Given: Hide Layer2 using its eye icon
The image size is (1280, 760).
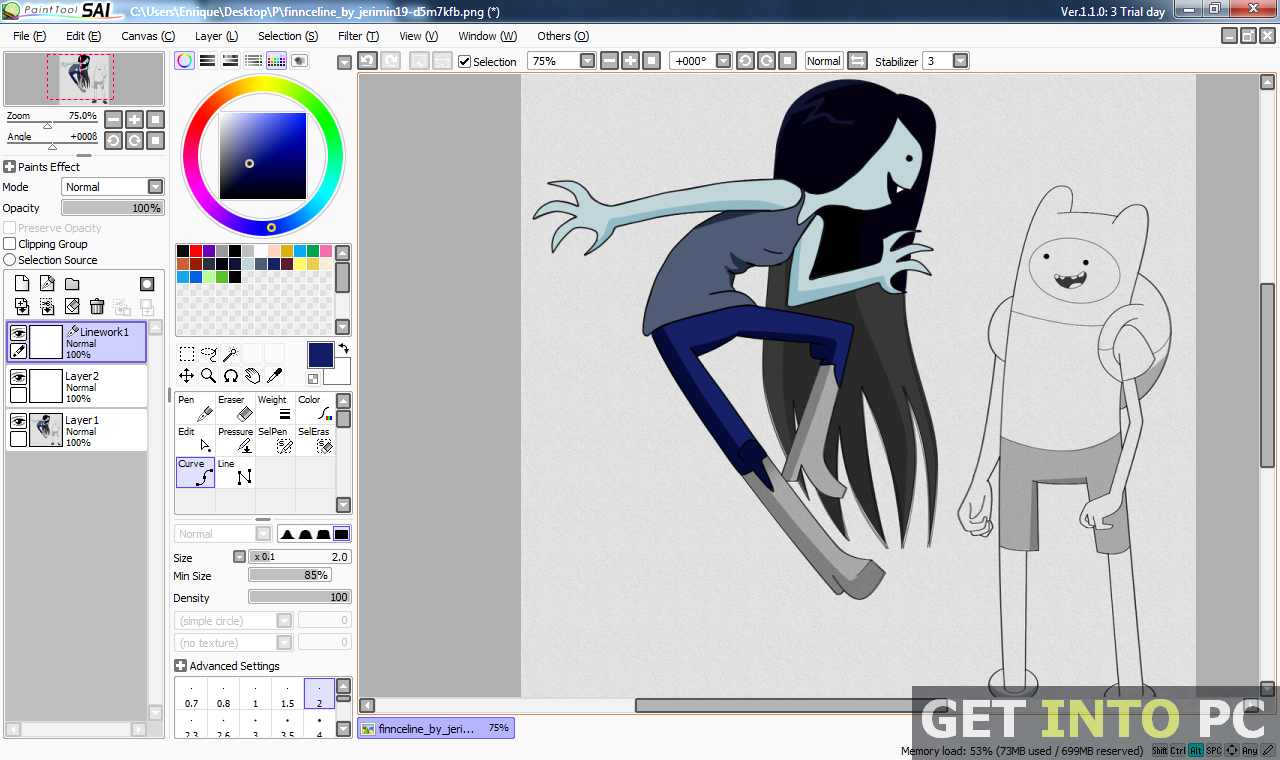Looking at the screenshot, I should pos(18,377).
